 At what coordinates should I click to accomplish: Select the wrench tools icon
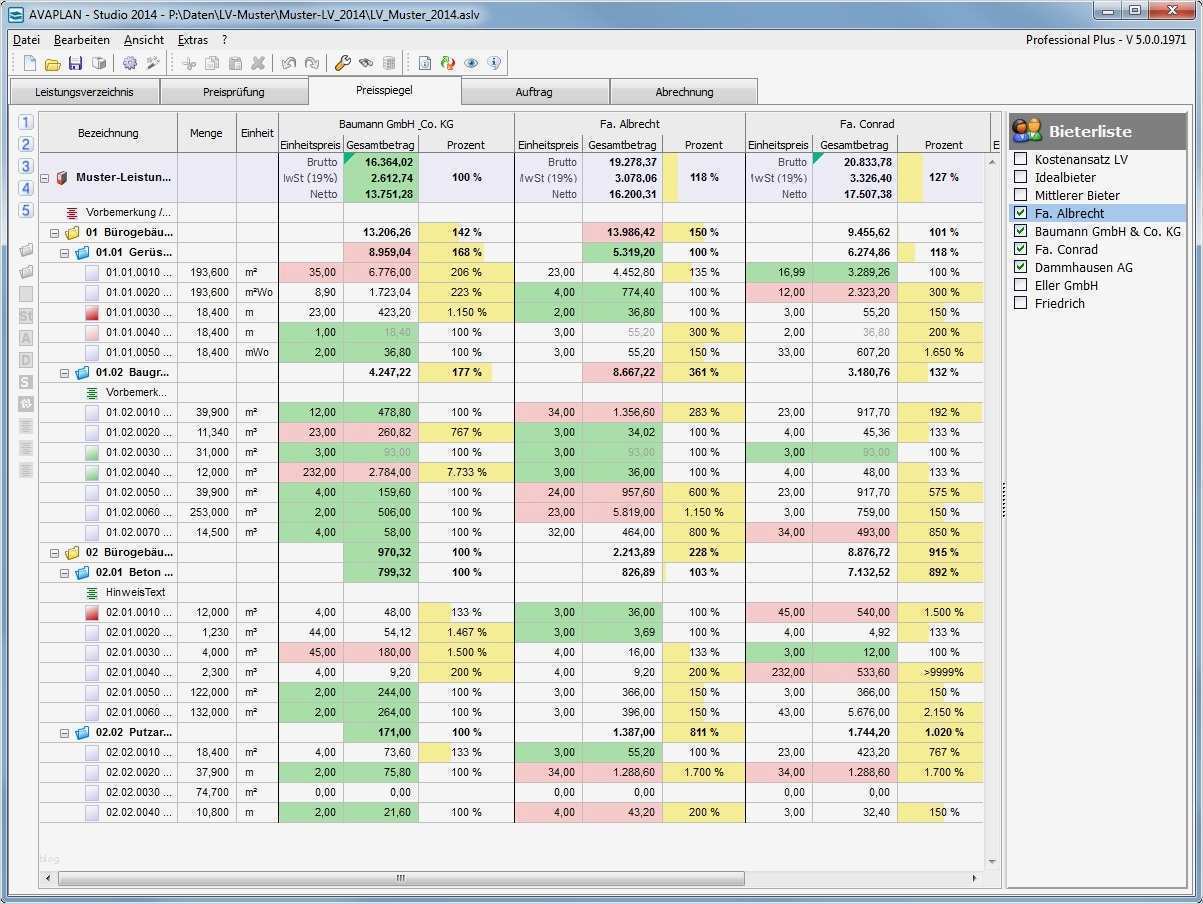[x=342, y=63]
